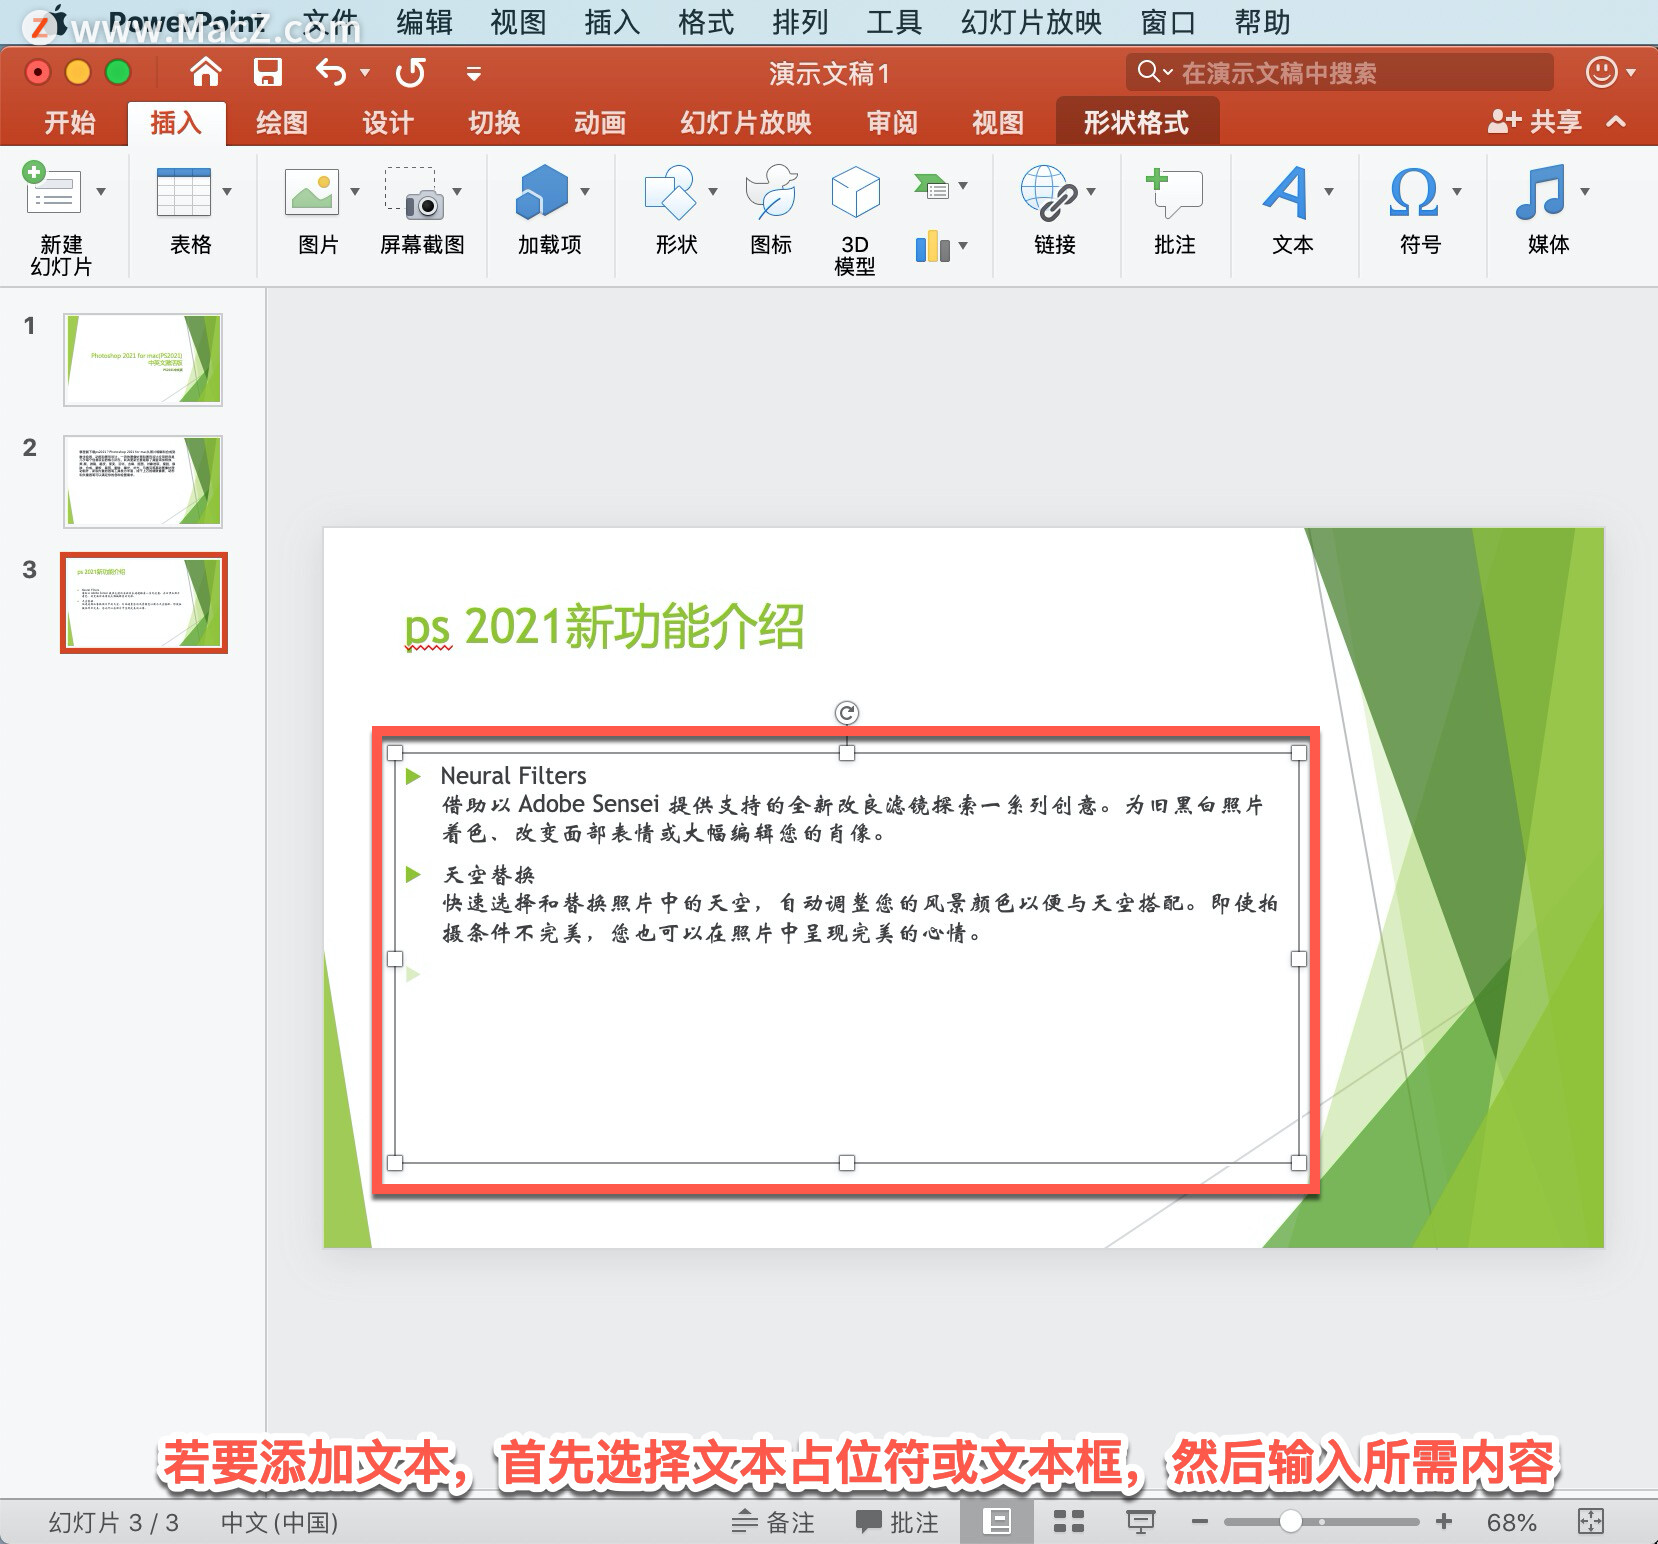This screenshot has width=1658, height=1544.
Task: Zoom in with the plus button
Action: tap(1444, 1522)
